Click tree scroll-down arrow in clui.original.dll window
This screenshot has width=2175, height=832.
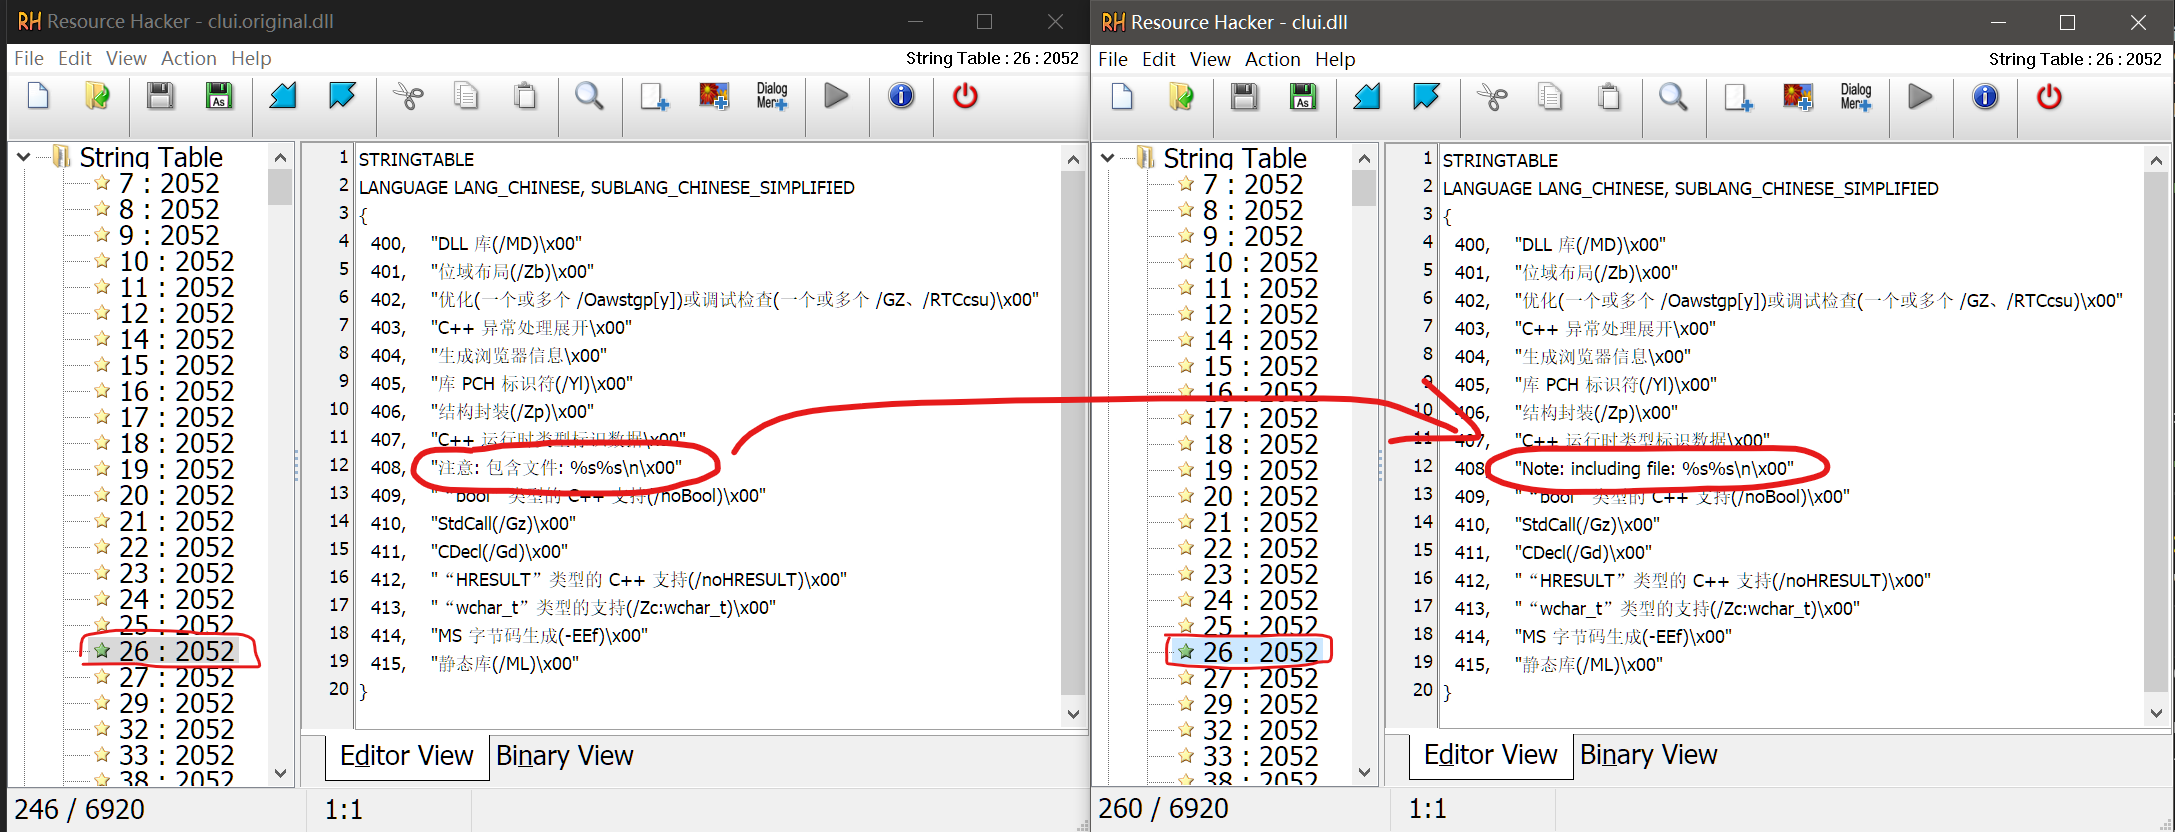280,773
